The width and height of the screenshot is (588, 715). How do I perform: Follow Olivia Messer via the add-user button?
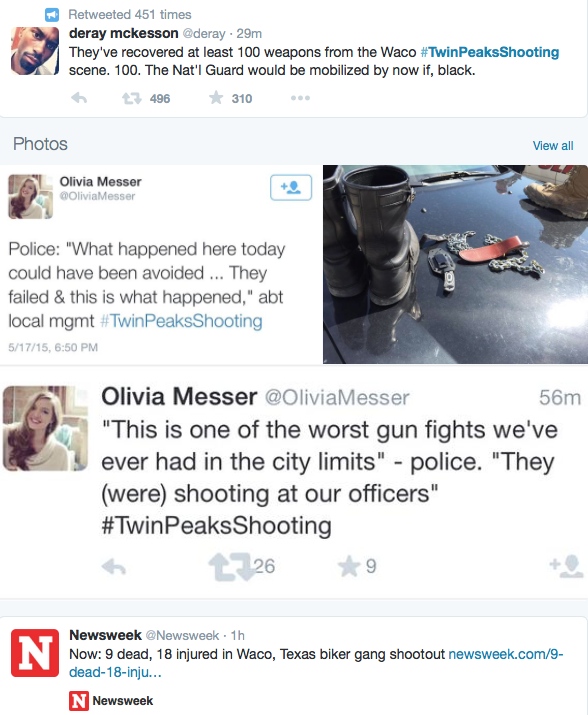[x=291, y=187]
